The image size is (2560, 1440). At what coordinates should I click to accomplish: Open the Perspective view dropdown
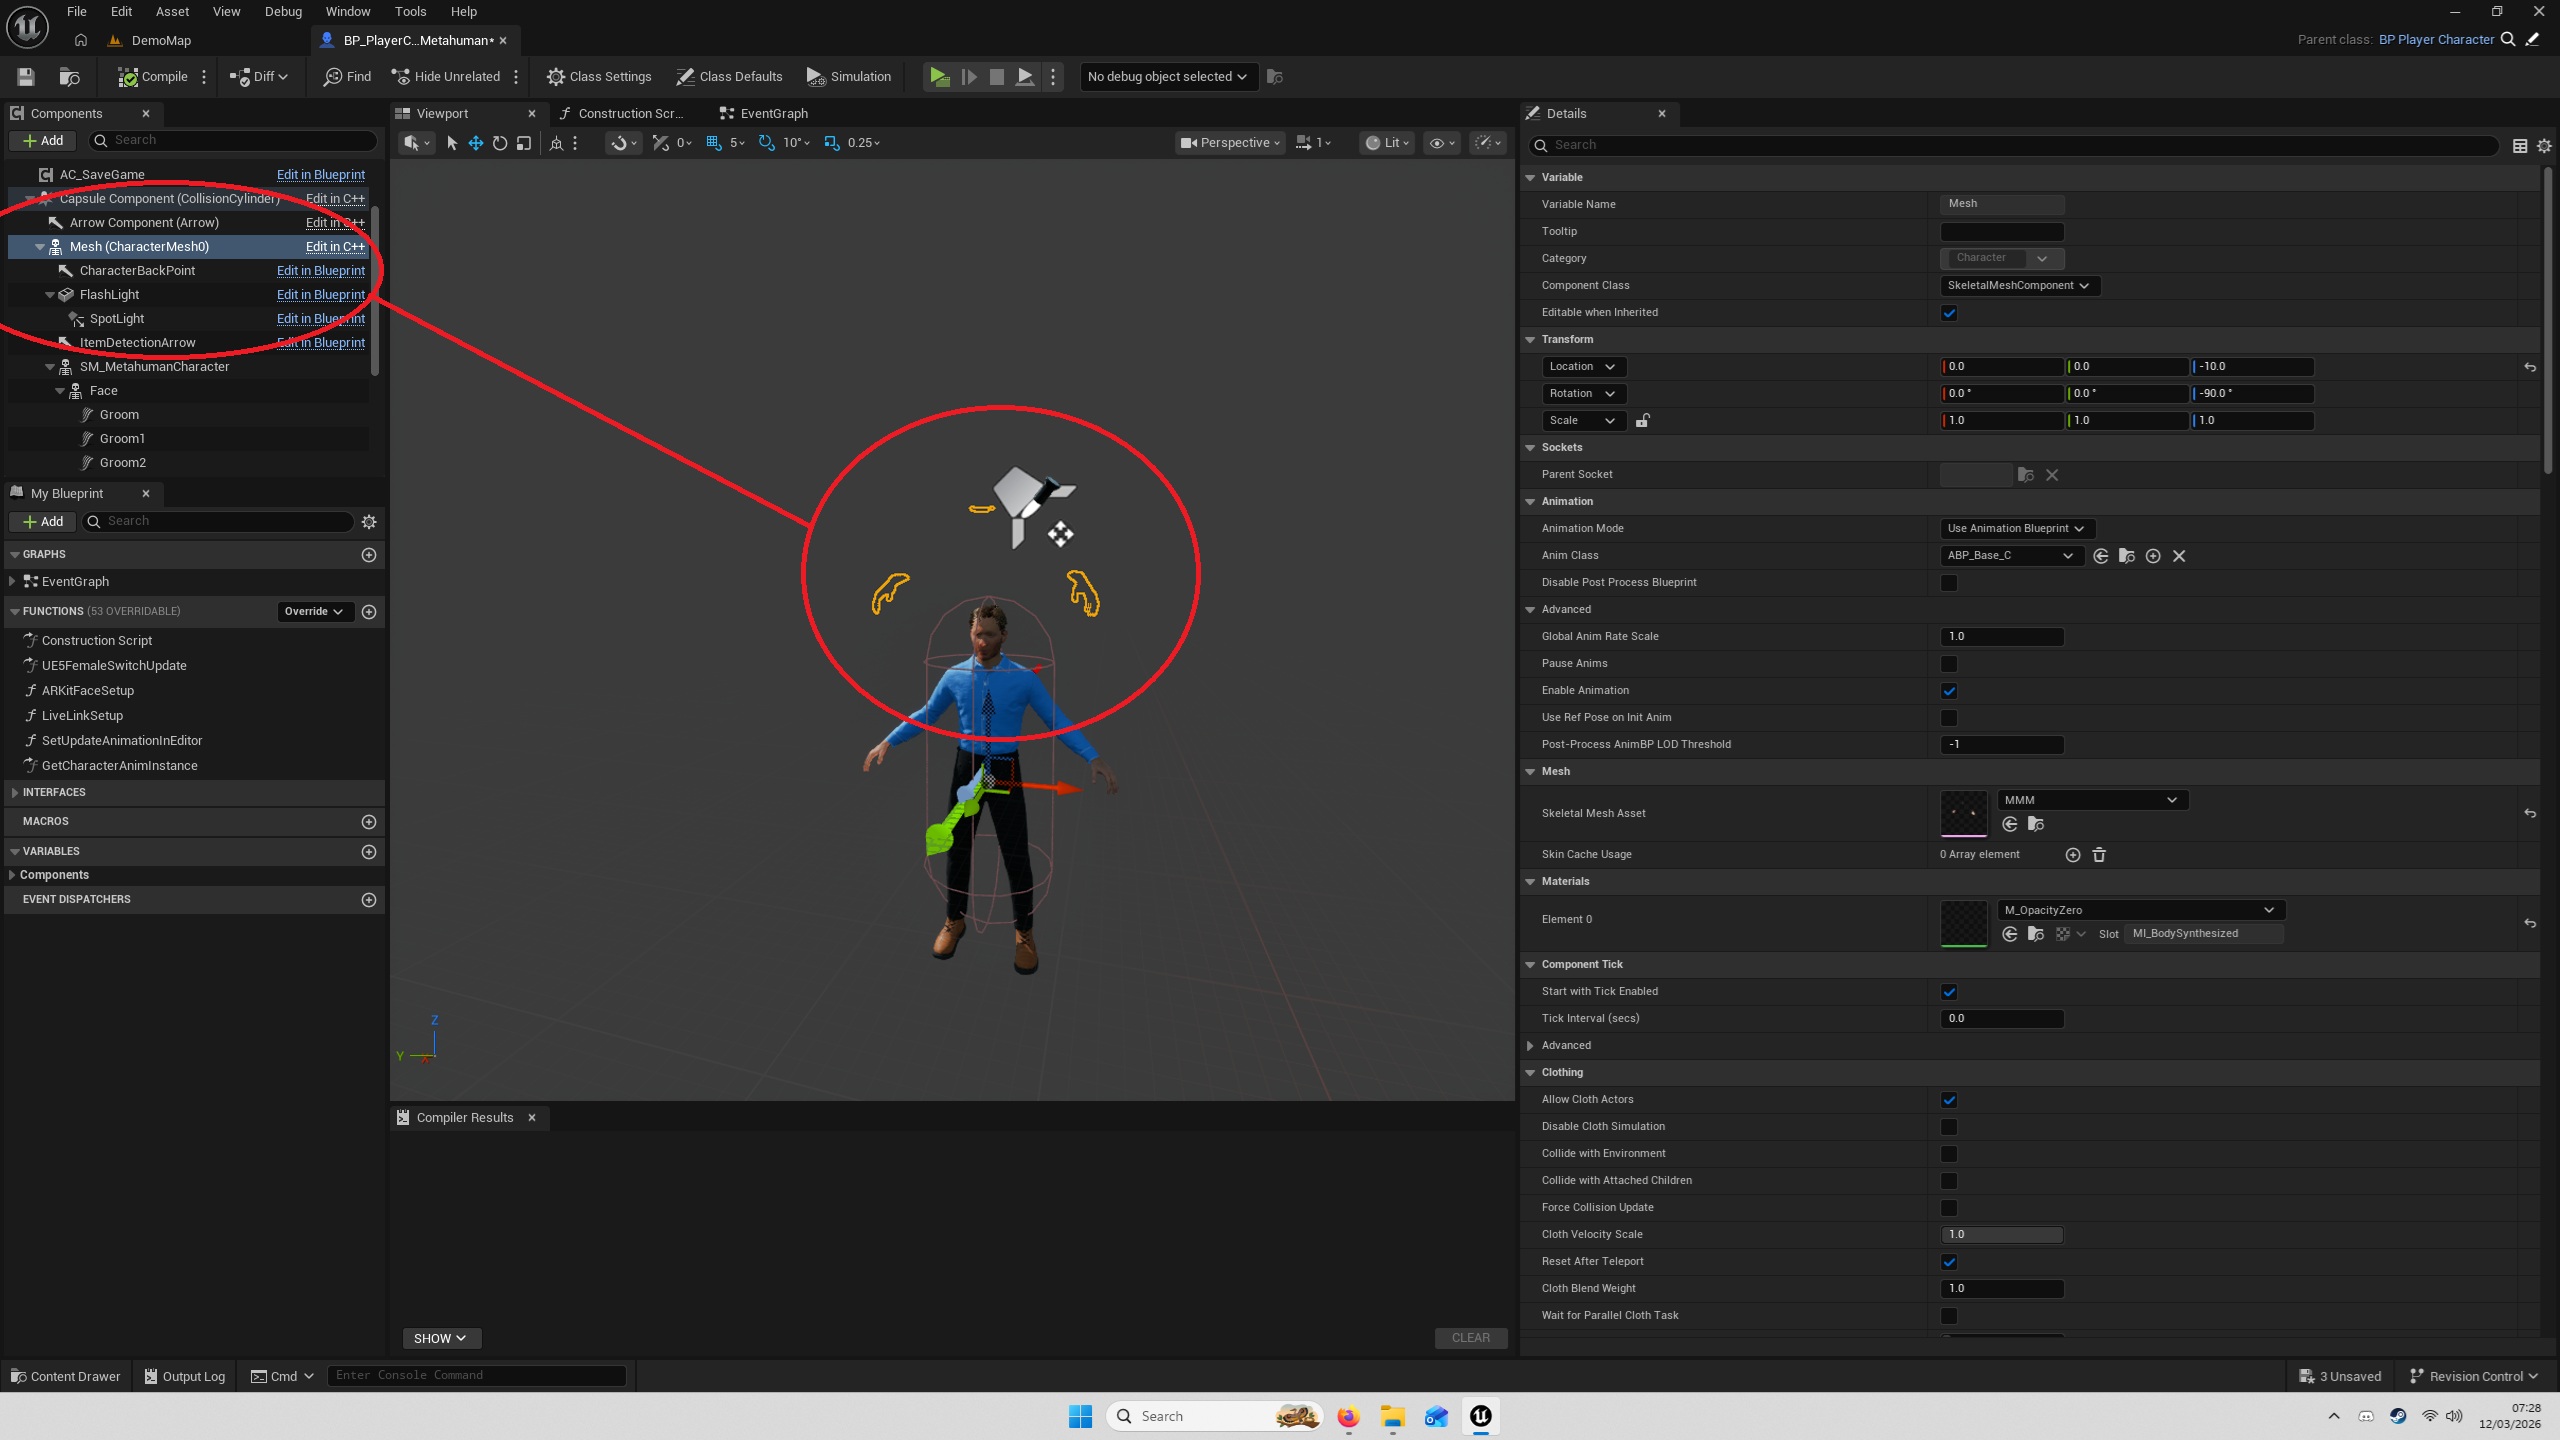point(1230,143)
